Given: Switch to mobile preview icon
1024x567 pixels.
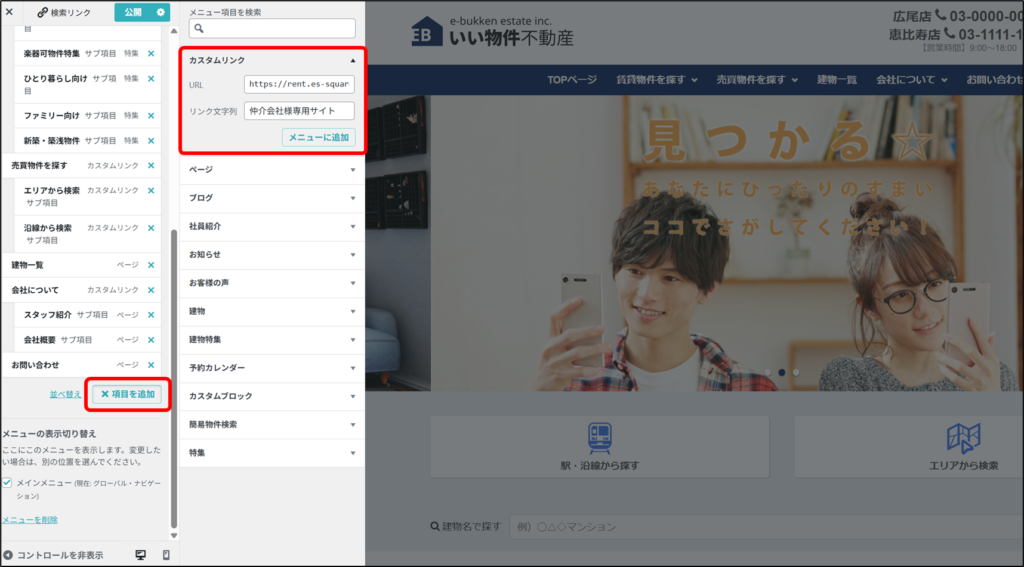Looking at the screenshot, I should click(x=166, y=555).
